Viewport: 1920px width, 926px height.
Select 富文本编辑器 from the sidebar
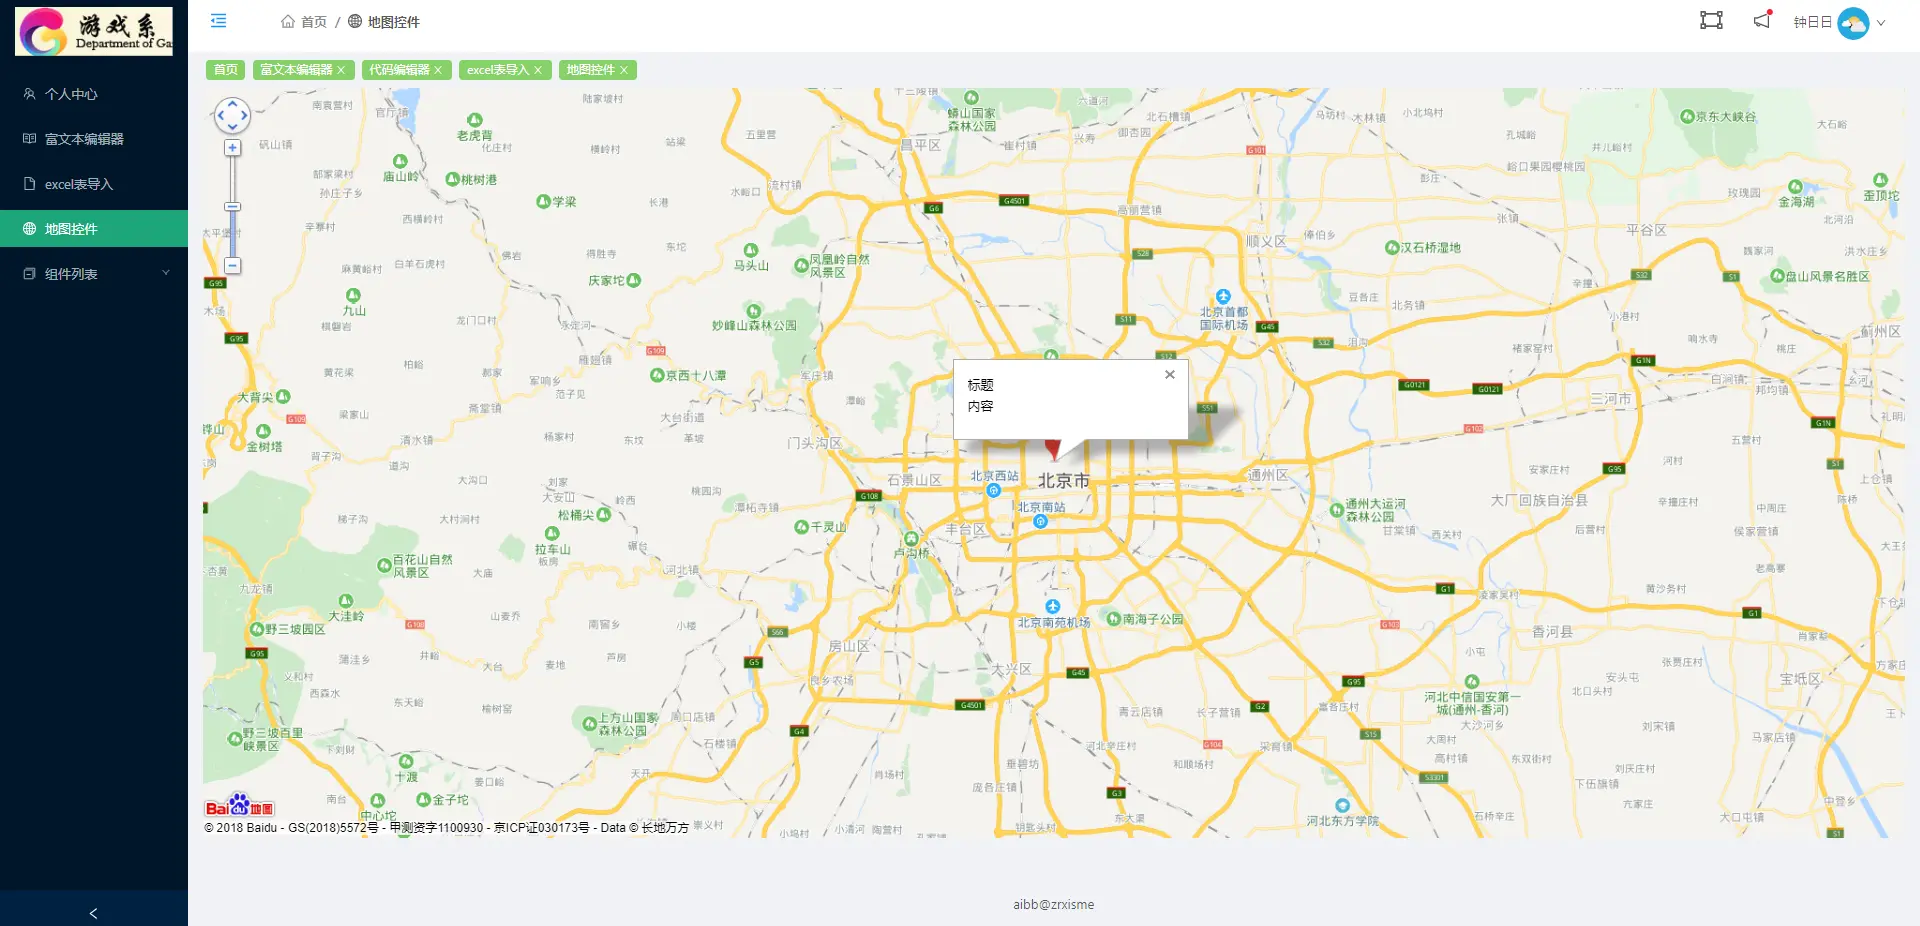pyautogui.click(x=86, y=138)
